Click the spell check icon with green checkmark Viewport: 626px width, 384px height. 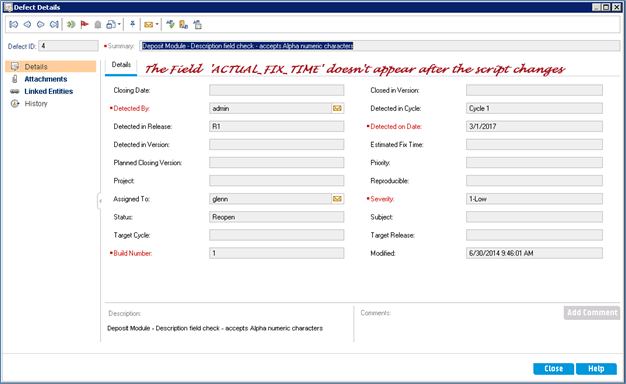pos(170,25)
